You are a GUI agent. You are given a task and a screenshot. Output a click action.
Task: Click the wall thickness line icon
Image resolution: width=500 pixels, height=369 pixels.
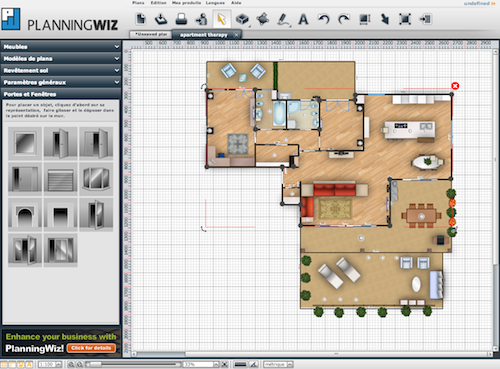point(241,364)
